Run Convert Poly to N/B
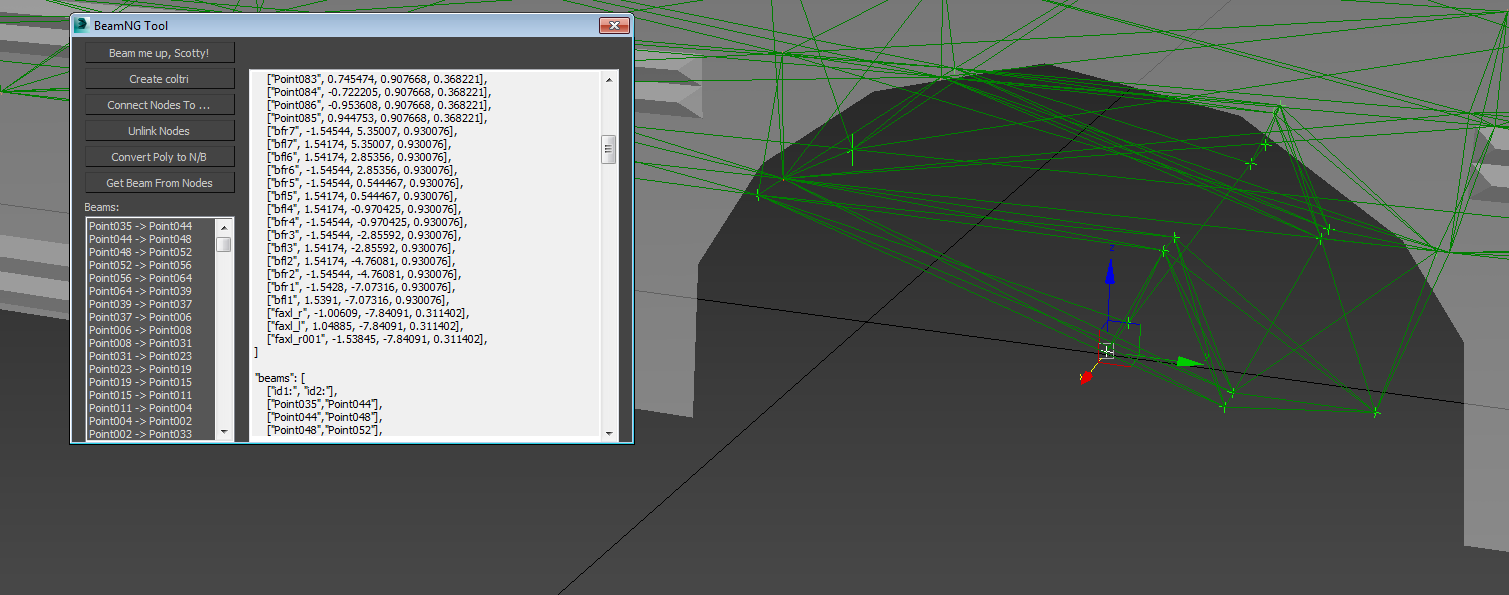The width and height of the screenshot is (1509, 595). [159, 156]
